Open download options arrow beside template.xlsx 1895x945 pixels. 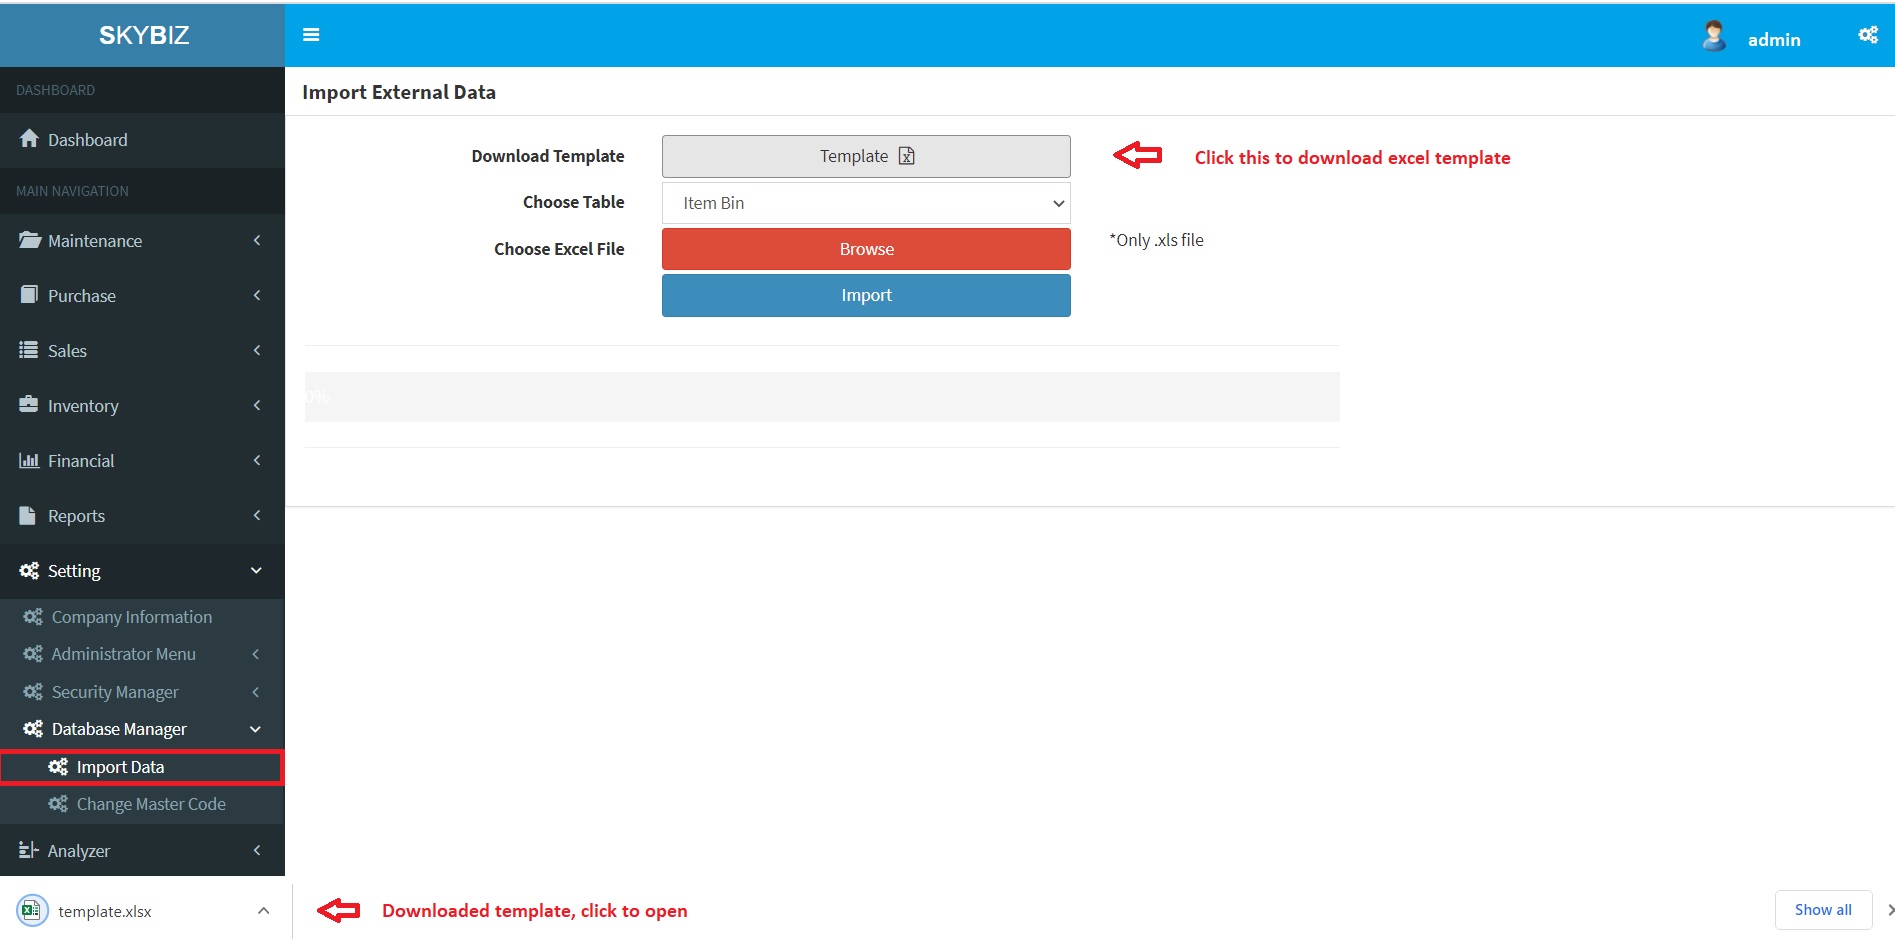click(x=263, y=911)
